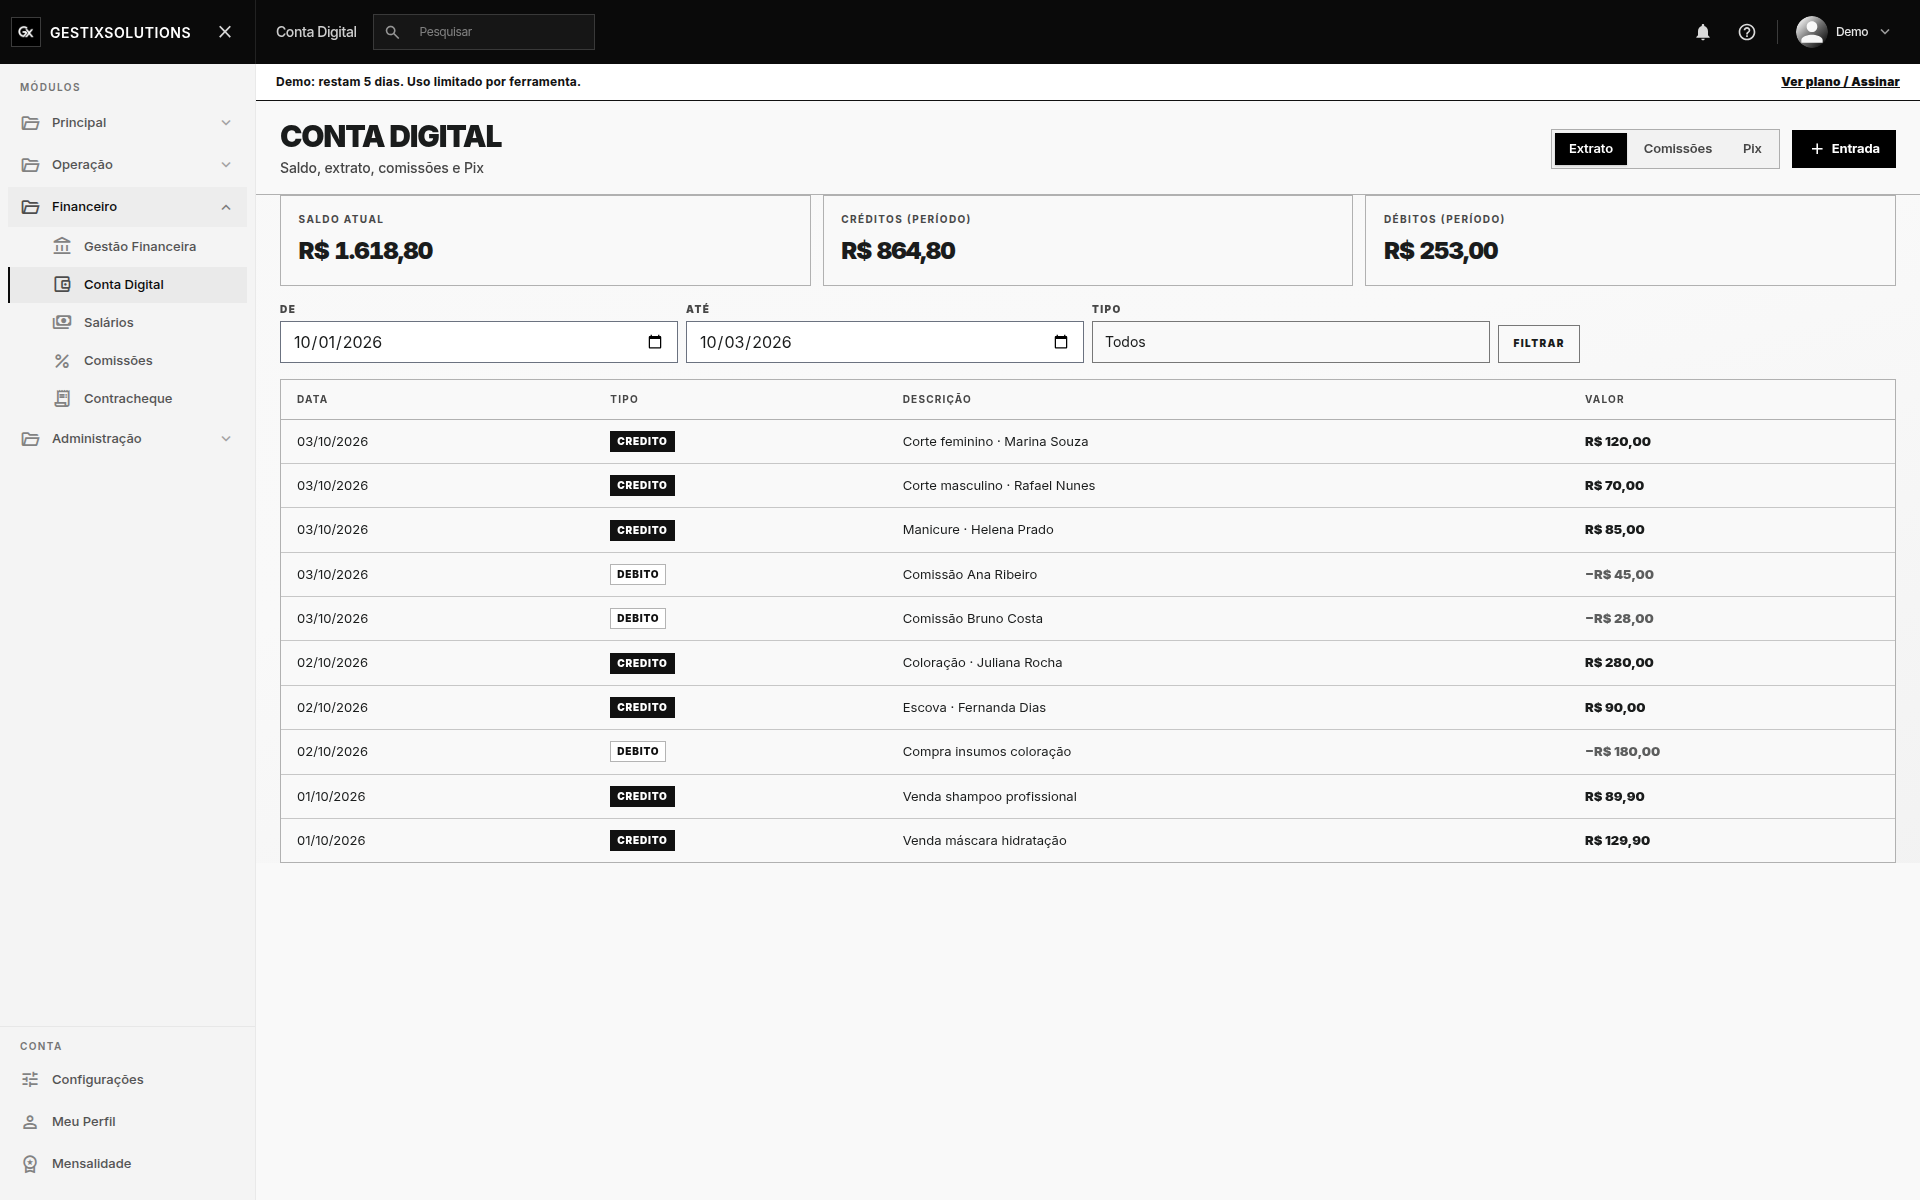The image size is (1920, 1200).
Task: Click the Meu Perfil person icon
Action: 30,1121
